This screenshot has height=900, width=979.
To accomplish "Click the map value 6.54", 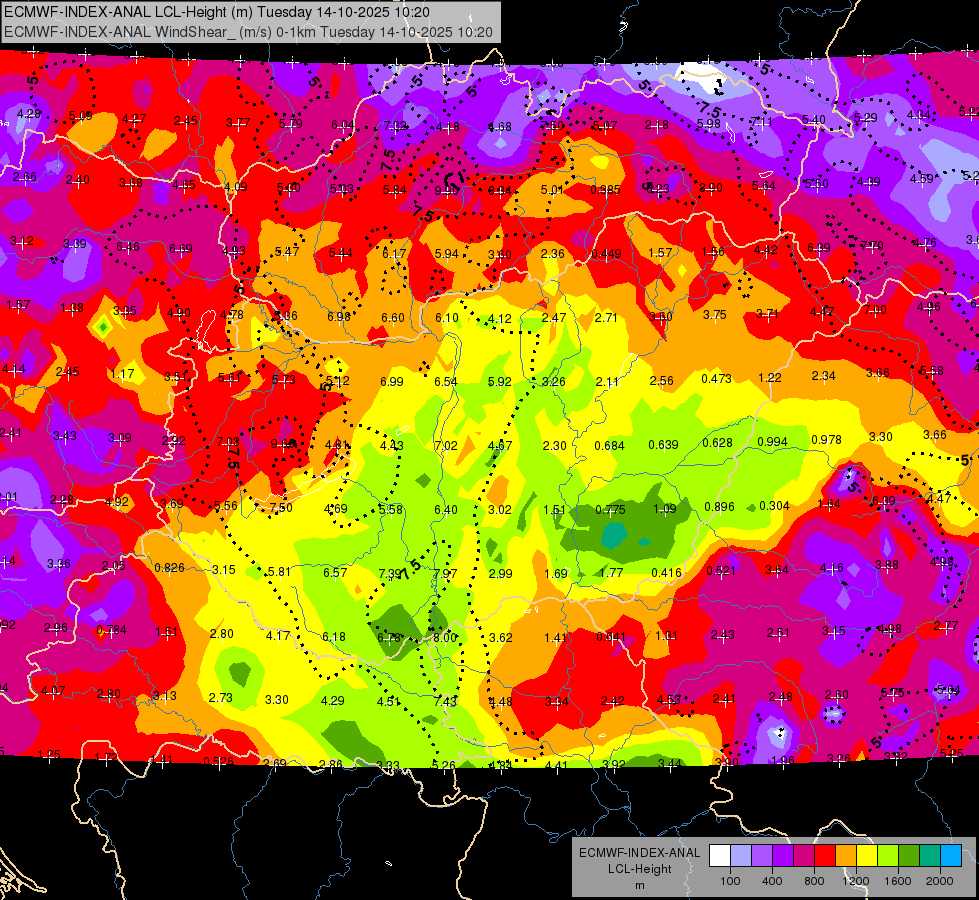I will [x=446, y=382].
